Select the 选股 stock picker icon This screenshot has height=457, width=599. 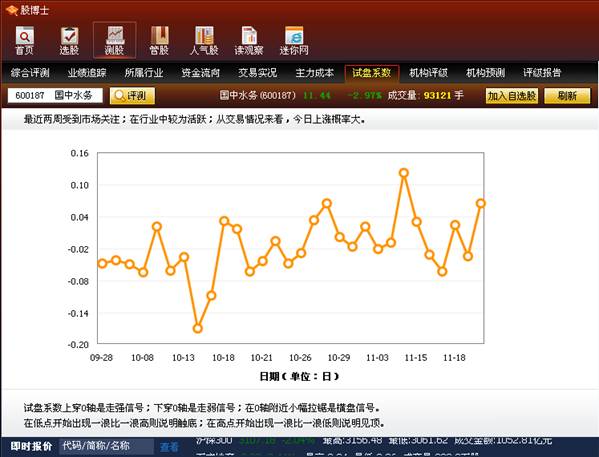(69, 40)
